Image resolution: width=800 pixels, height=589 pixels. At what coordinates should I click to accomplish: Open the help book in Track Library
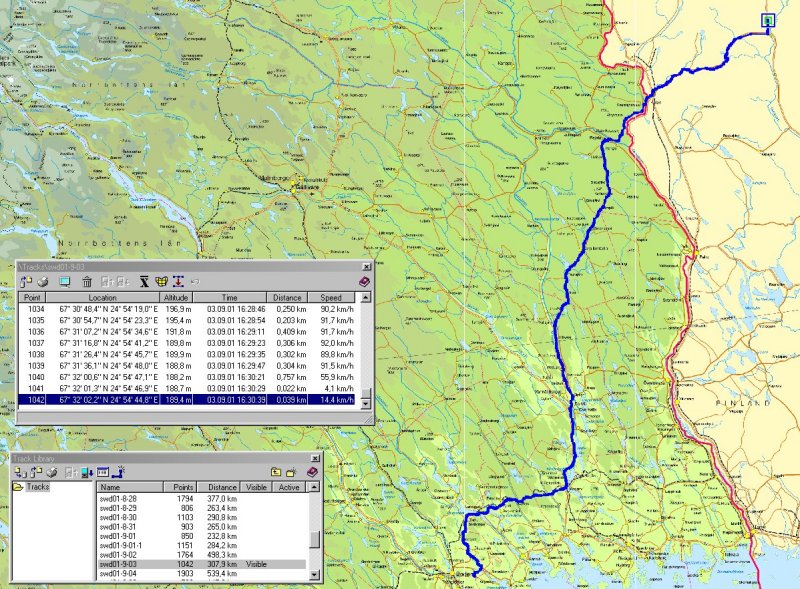313,471
